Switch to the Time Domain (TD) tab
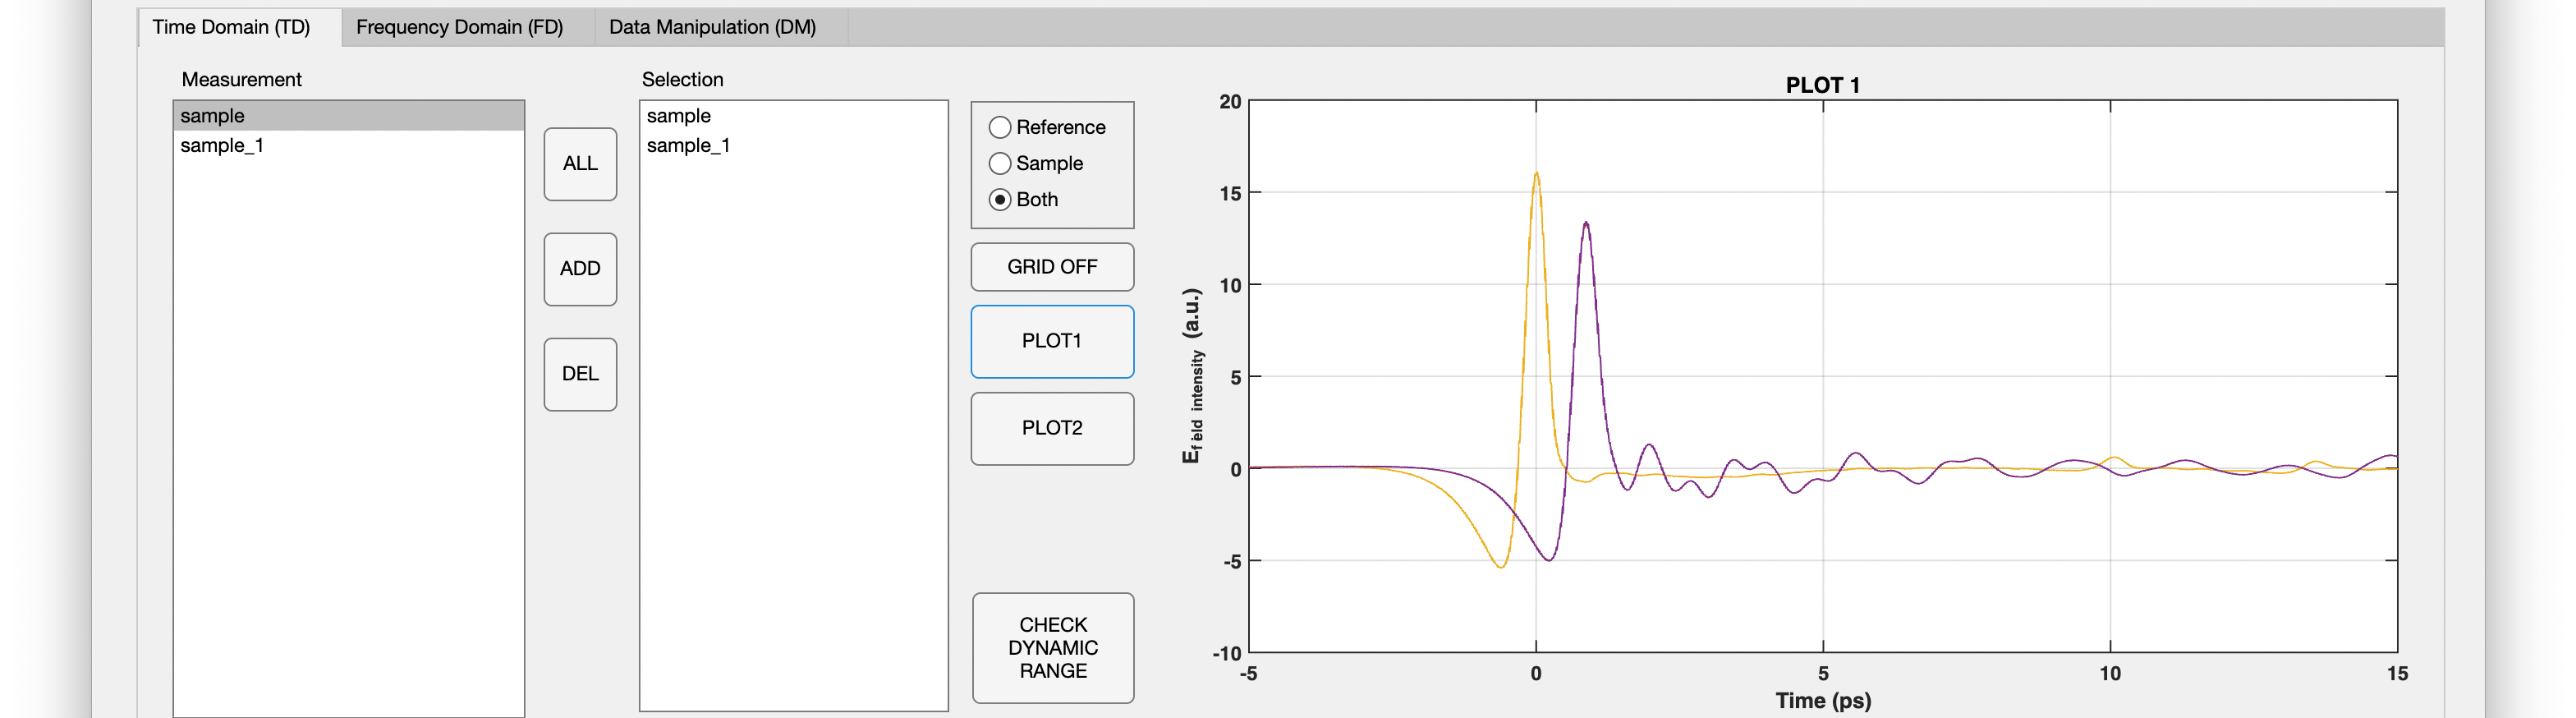This screenshot has height=718, width=2576. click(x=231, y=27)
